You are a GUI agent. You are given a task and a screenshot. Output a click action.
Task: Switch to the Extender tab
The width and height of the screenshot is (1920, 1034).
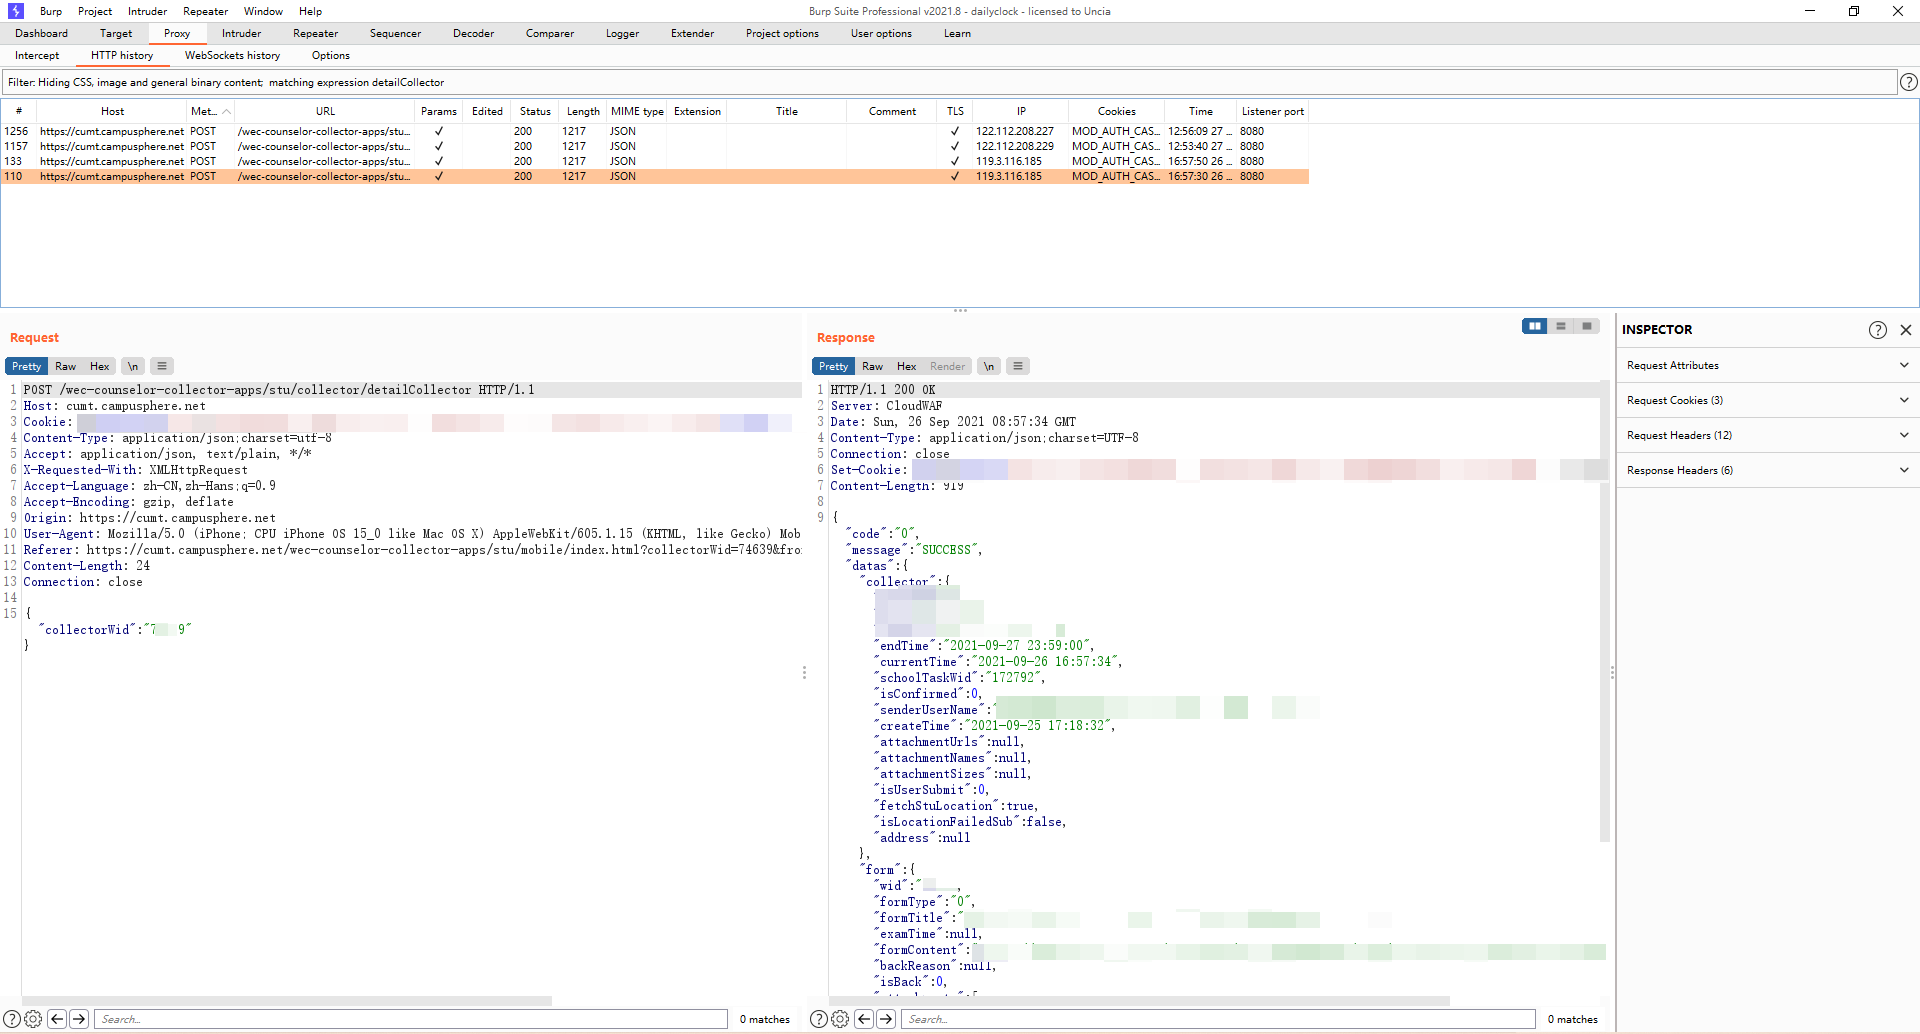click(x=693, y=33)
